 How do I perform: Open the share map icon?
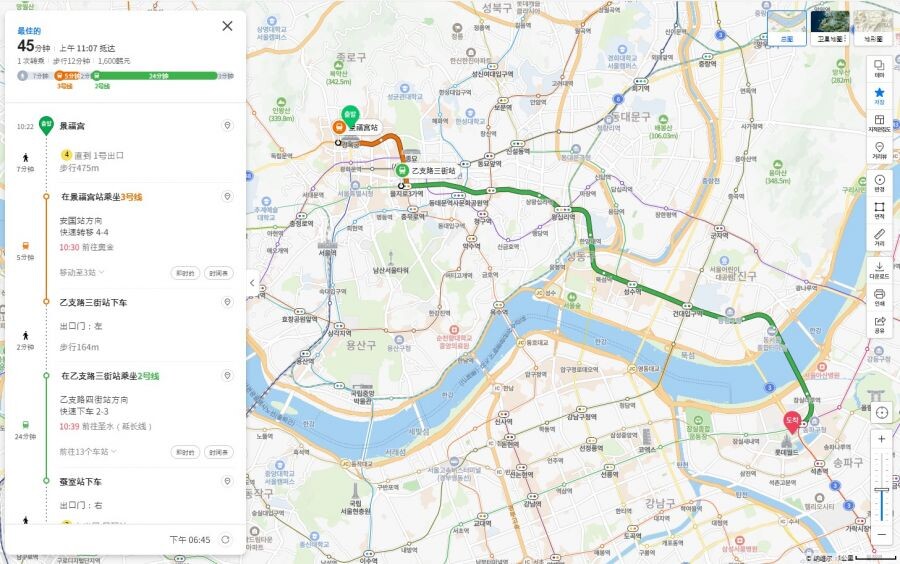(x=879, y=324)
